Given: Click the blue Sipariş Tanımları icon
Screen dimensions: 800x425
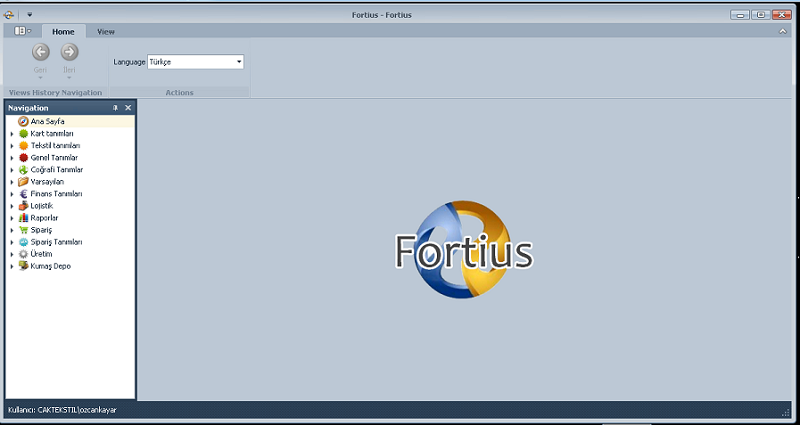Looking at the screenshot, I should (x=23, y=242).
